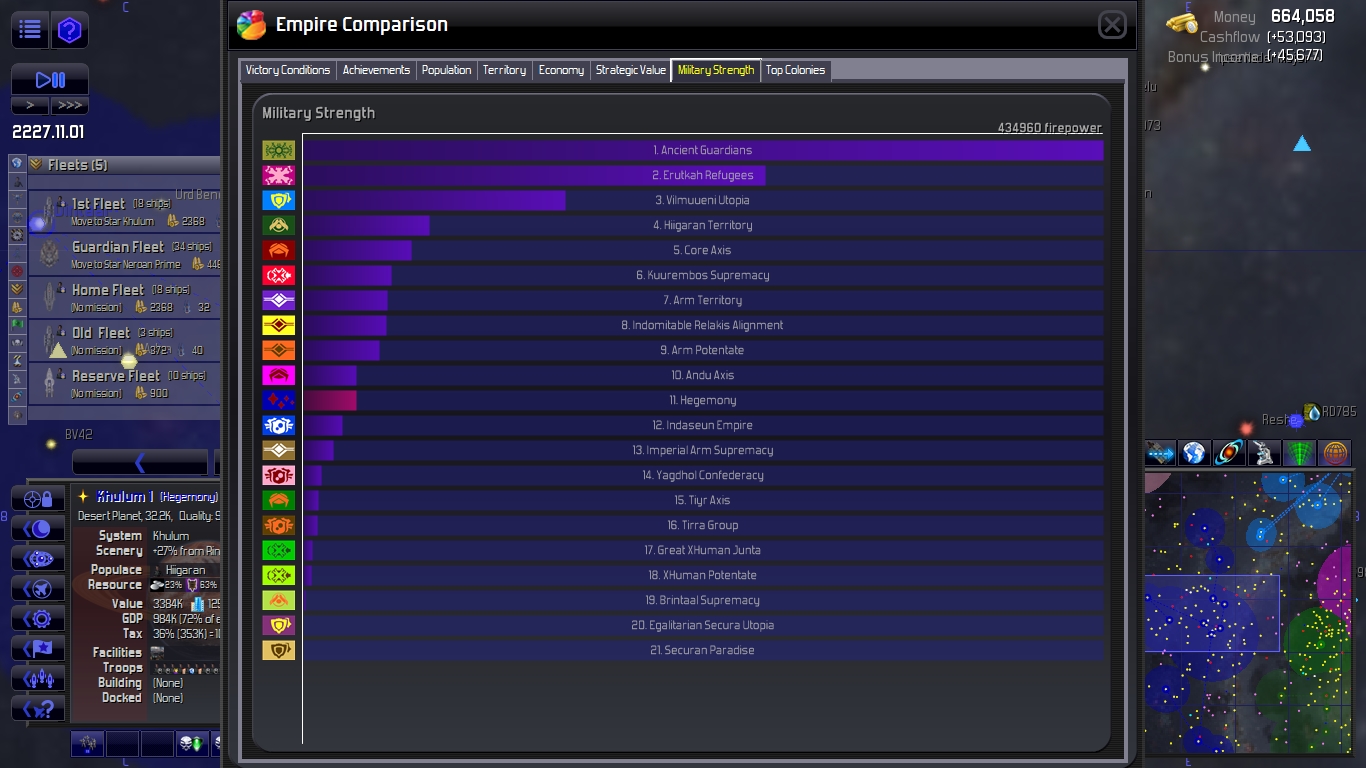Select the Military Strength tab
The image size is (1366, 768).
[716, 70]
